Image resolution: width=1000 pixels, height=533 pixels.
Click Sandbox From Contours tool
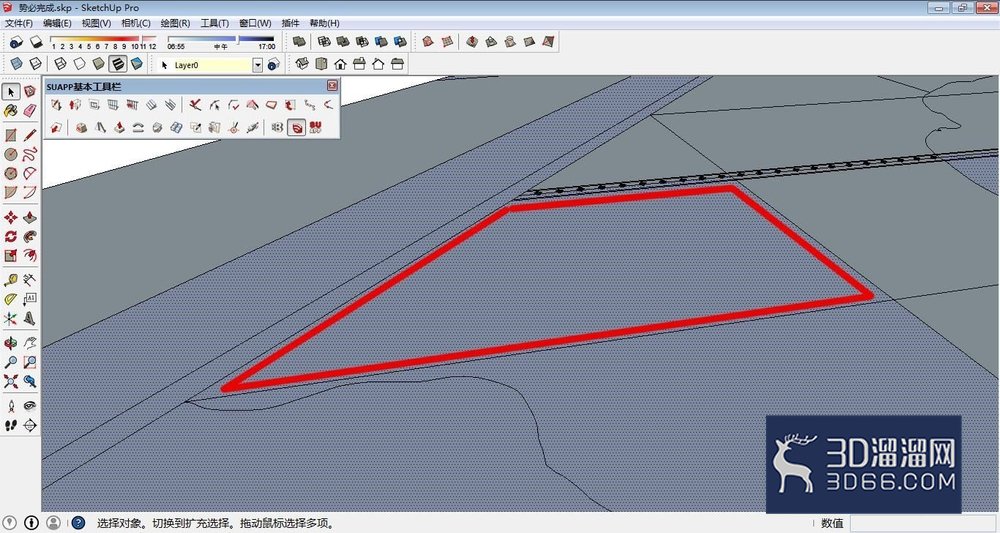click(428, 41)
